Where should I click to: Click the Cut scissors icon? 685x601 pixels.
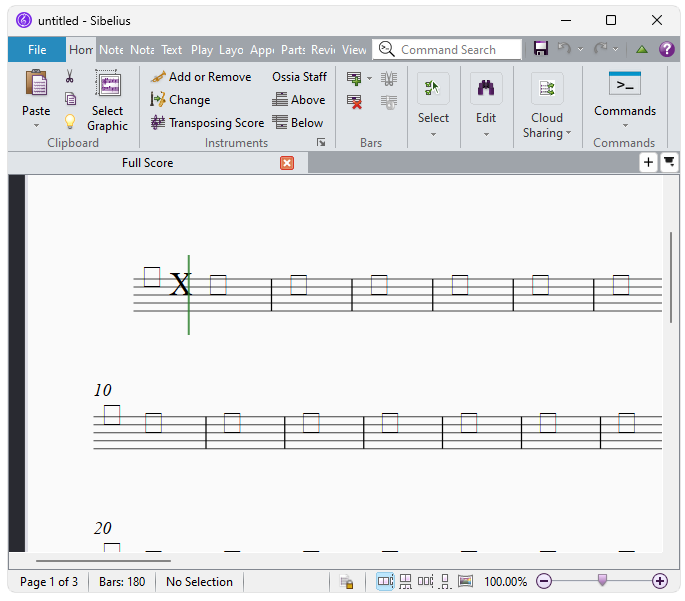[70, 77]
